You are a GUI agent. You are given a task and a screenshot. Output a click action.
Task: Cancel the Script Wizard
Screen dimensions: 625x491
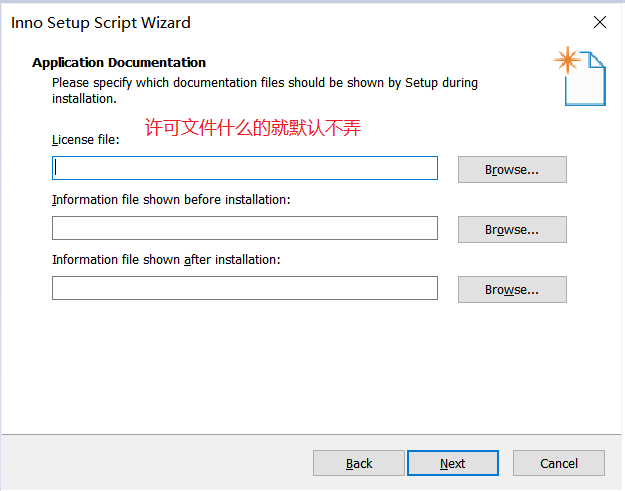click(559, 463)
